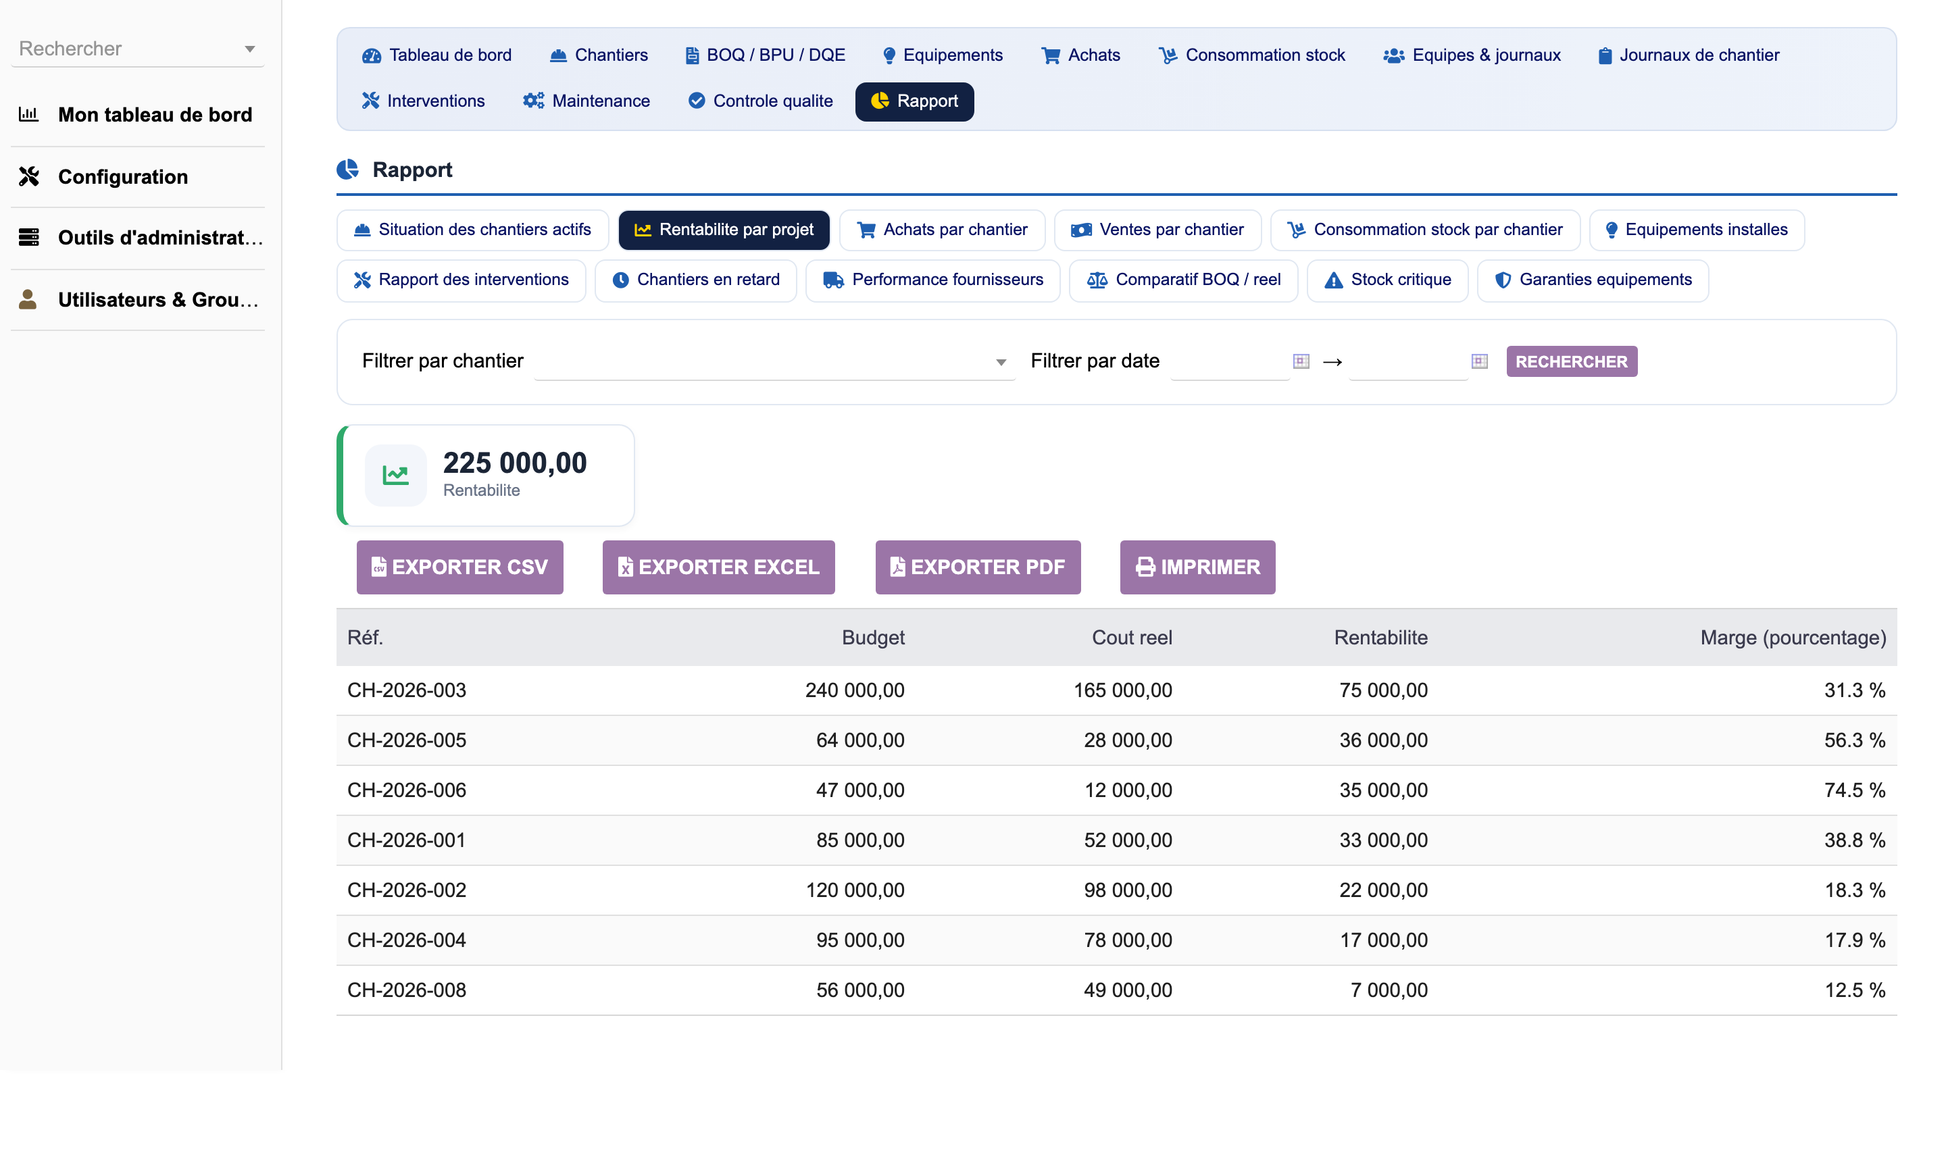Click the Performance fournisseurs truck icon
The height and width of the screenshot is (1151, 1946).
(833, 281)
